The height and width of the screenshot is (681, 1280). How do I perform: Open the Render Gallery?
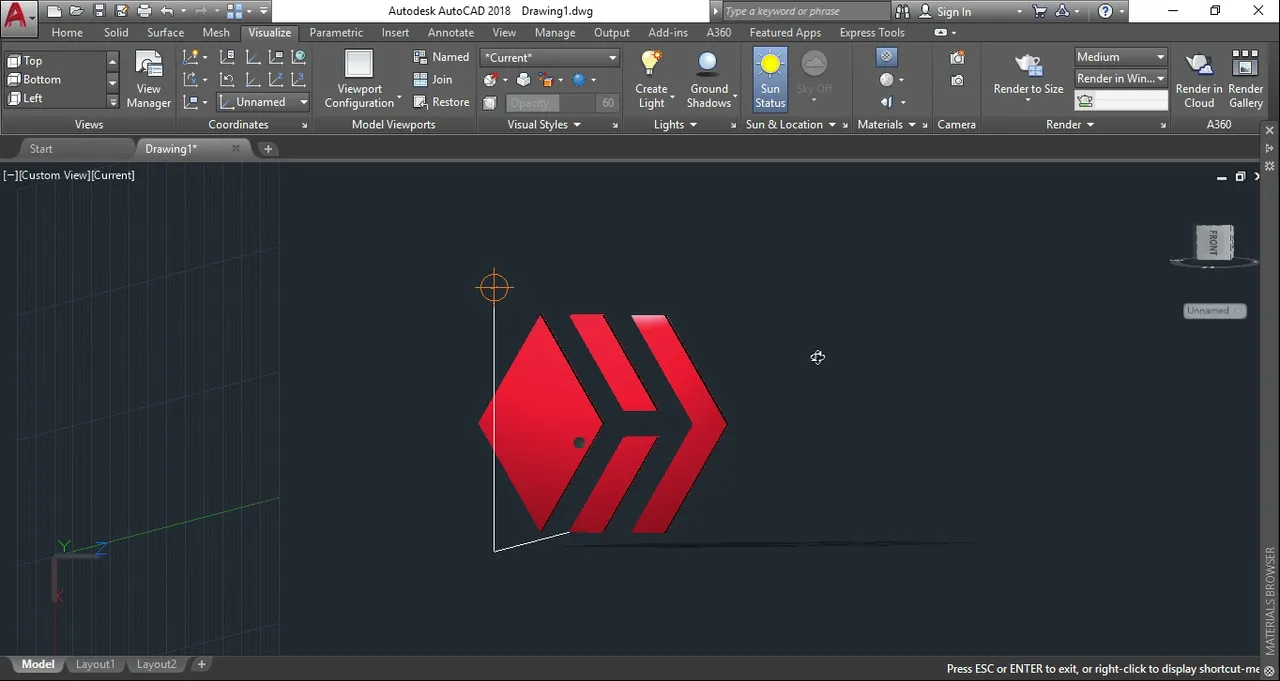coord(1245,79)
